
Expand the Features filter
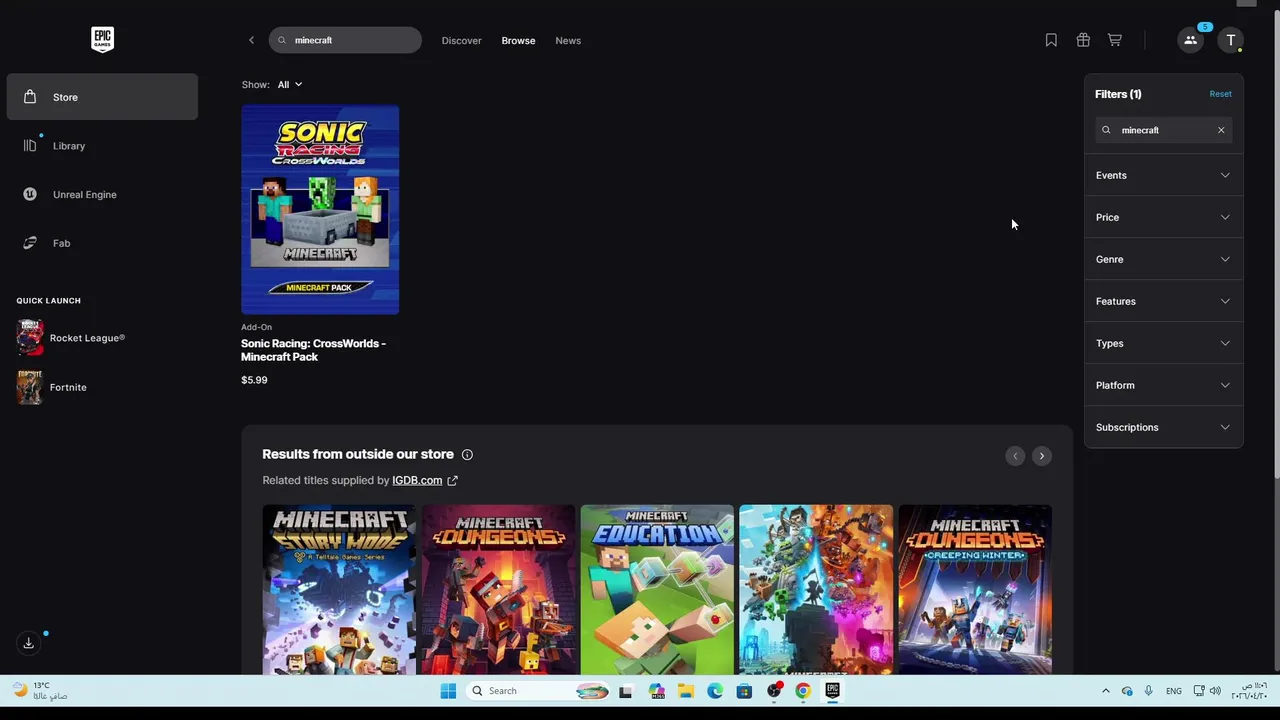click(1163, 301)
